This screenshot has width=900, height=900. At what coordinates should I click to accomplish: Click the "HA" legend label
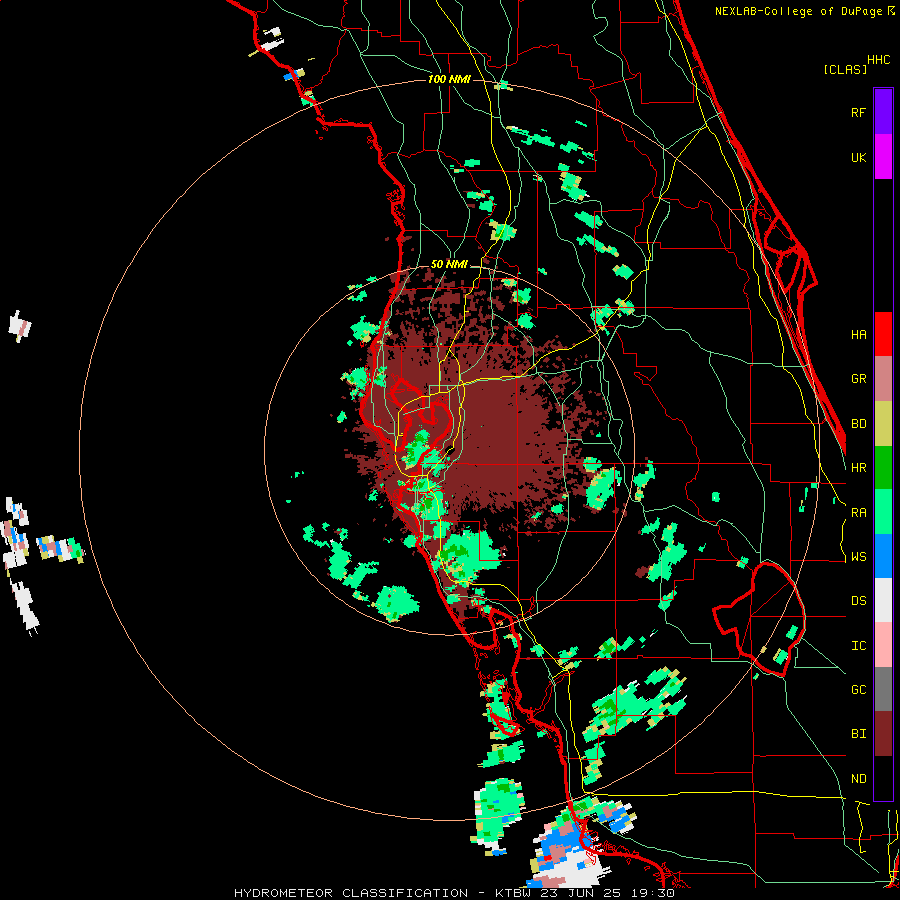pyautogui.click(x=858, y=334)
